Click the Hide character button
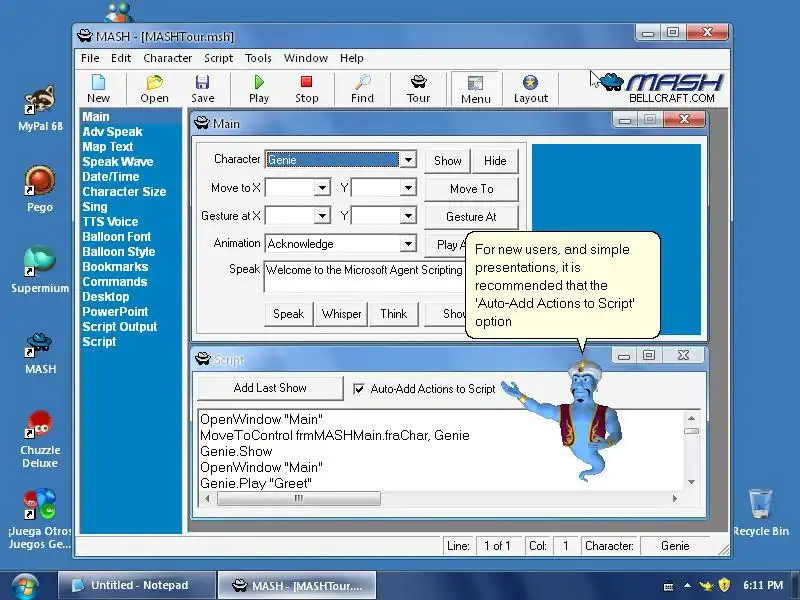The height and width of the screenshot is (600, 800). (x=495, y=161)
